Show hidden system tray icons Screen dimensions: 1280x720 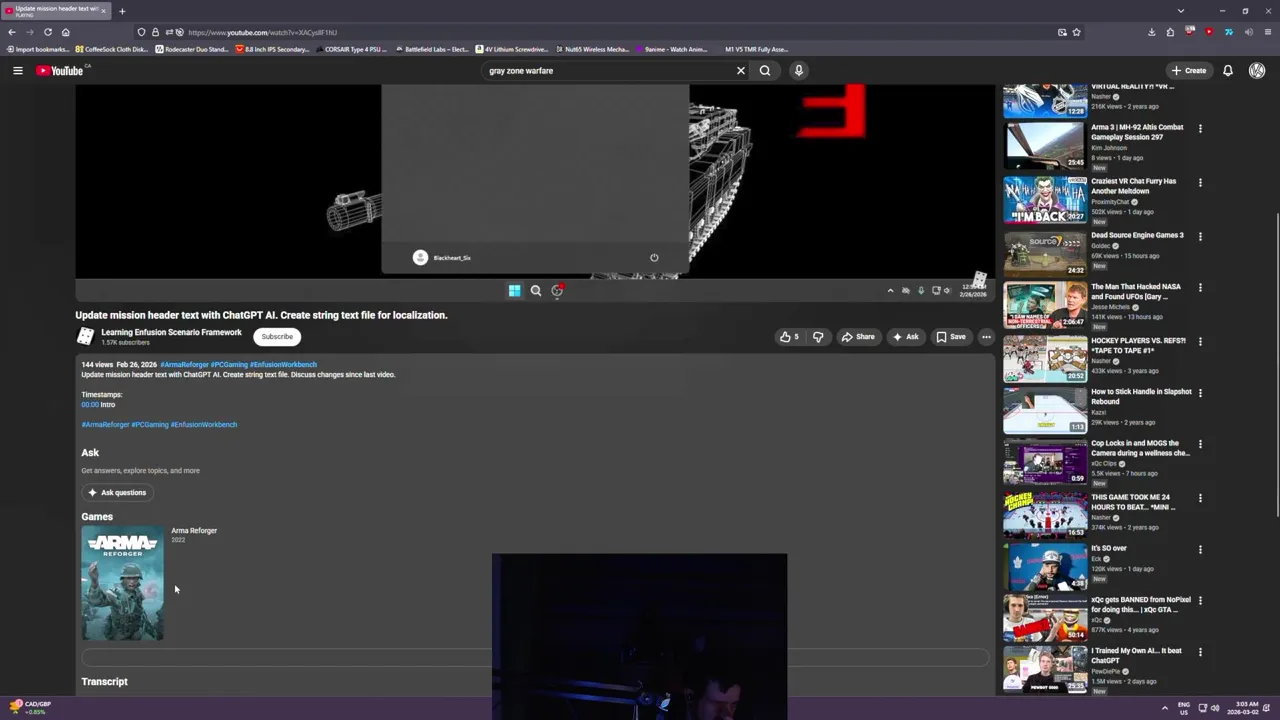(1164, 707)
